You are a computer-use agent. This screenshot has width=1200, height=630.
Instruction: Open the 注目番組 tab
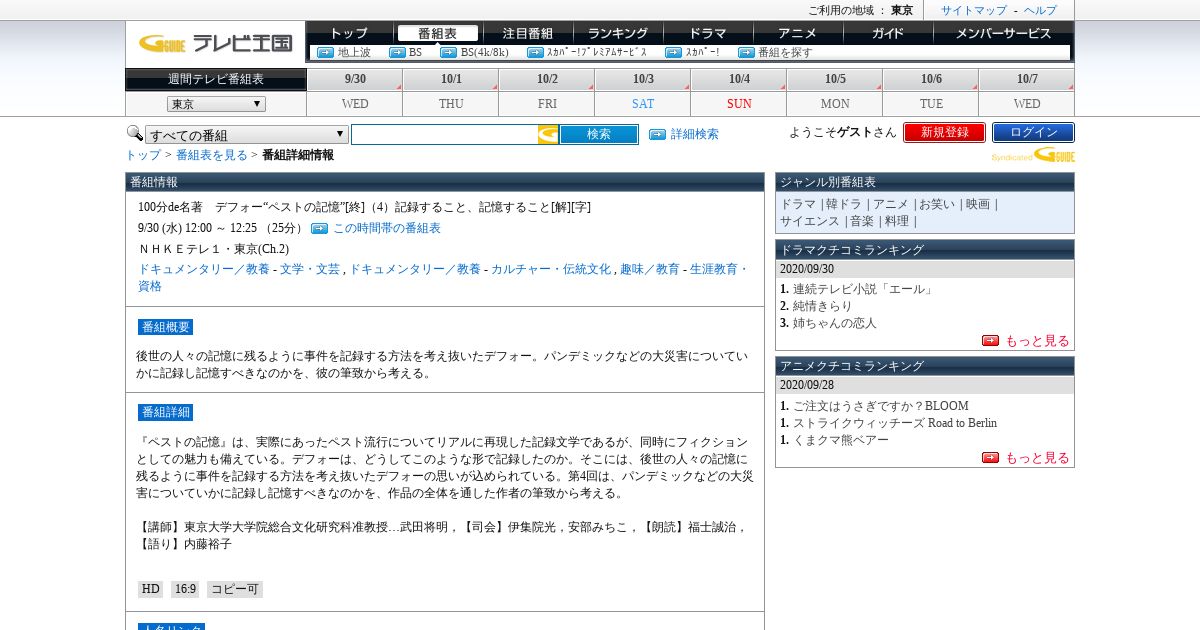click(x=528, y=33)
